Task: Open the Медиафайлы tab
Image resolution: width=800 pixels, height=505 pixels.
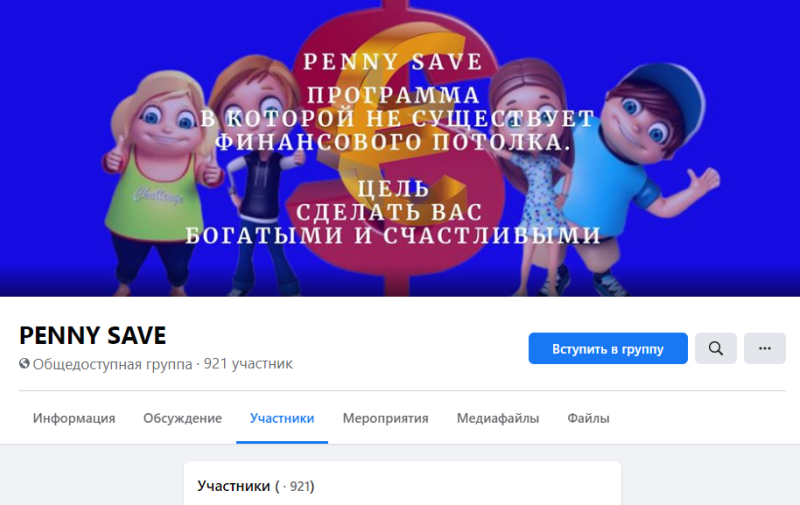Action: [497, 418]
